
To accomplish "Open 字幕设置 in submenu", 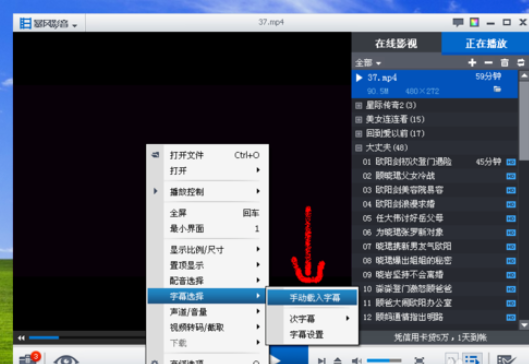I will coord(313,334).
